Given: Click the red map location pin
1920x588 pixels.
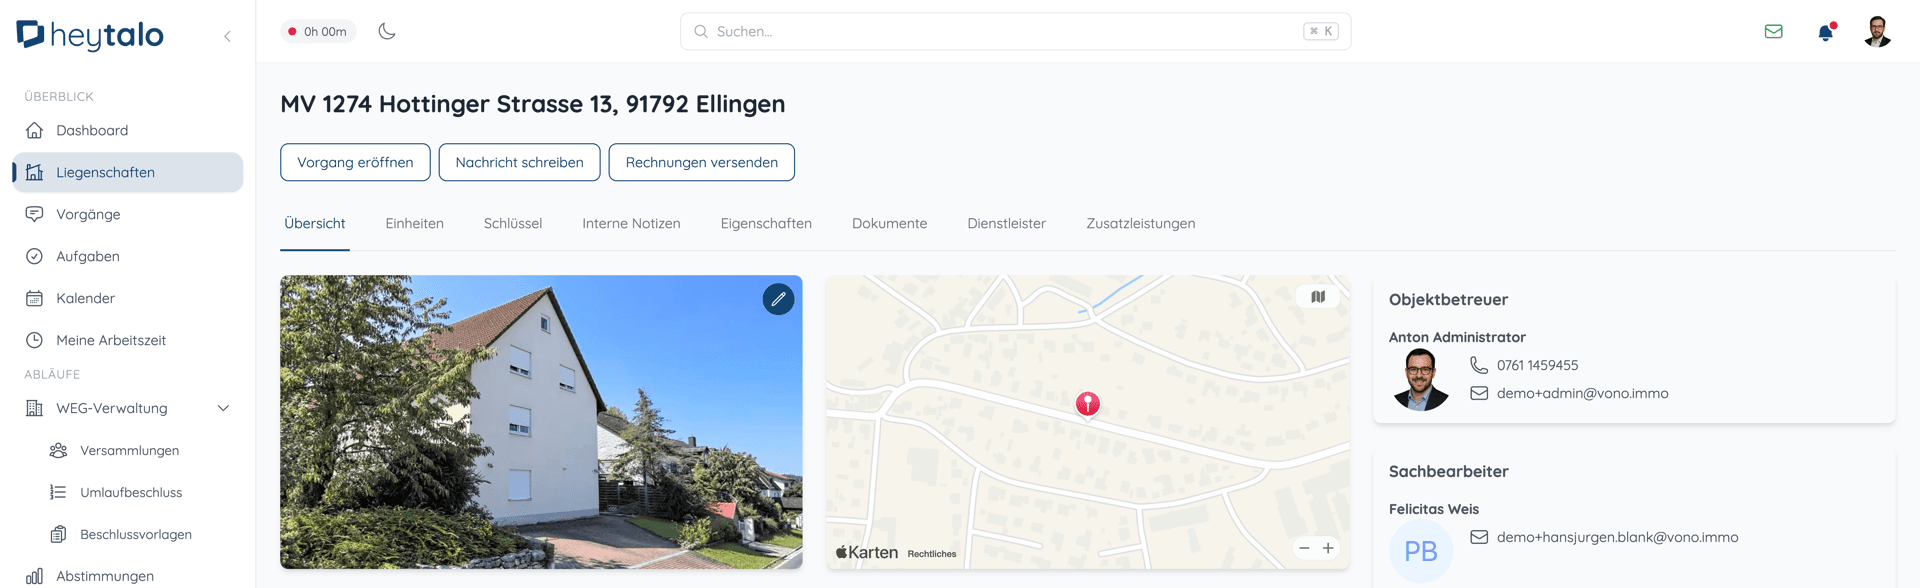Looking at the screenshot, I should [1087, 404].
